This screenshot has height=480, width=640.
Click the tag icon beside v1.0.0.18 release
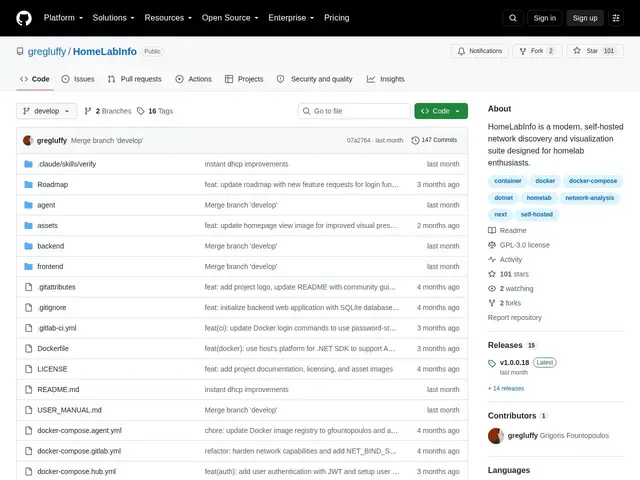pos(492,363)
